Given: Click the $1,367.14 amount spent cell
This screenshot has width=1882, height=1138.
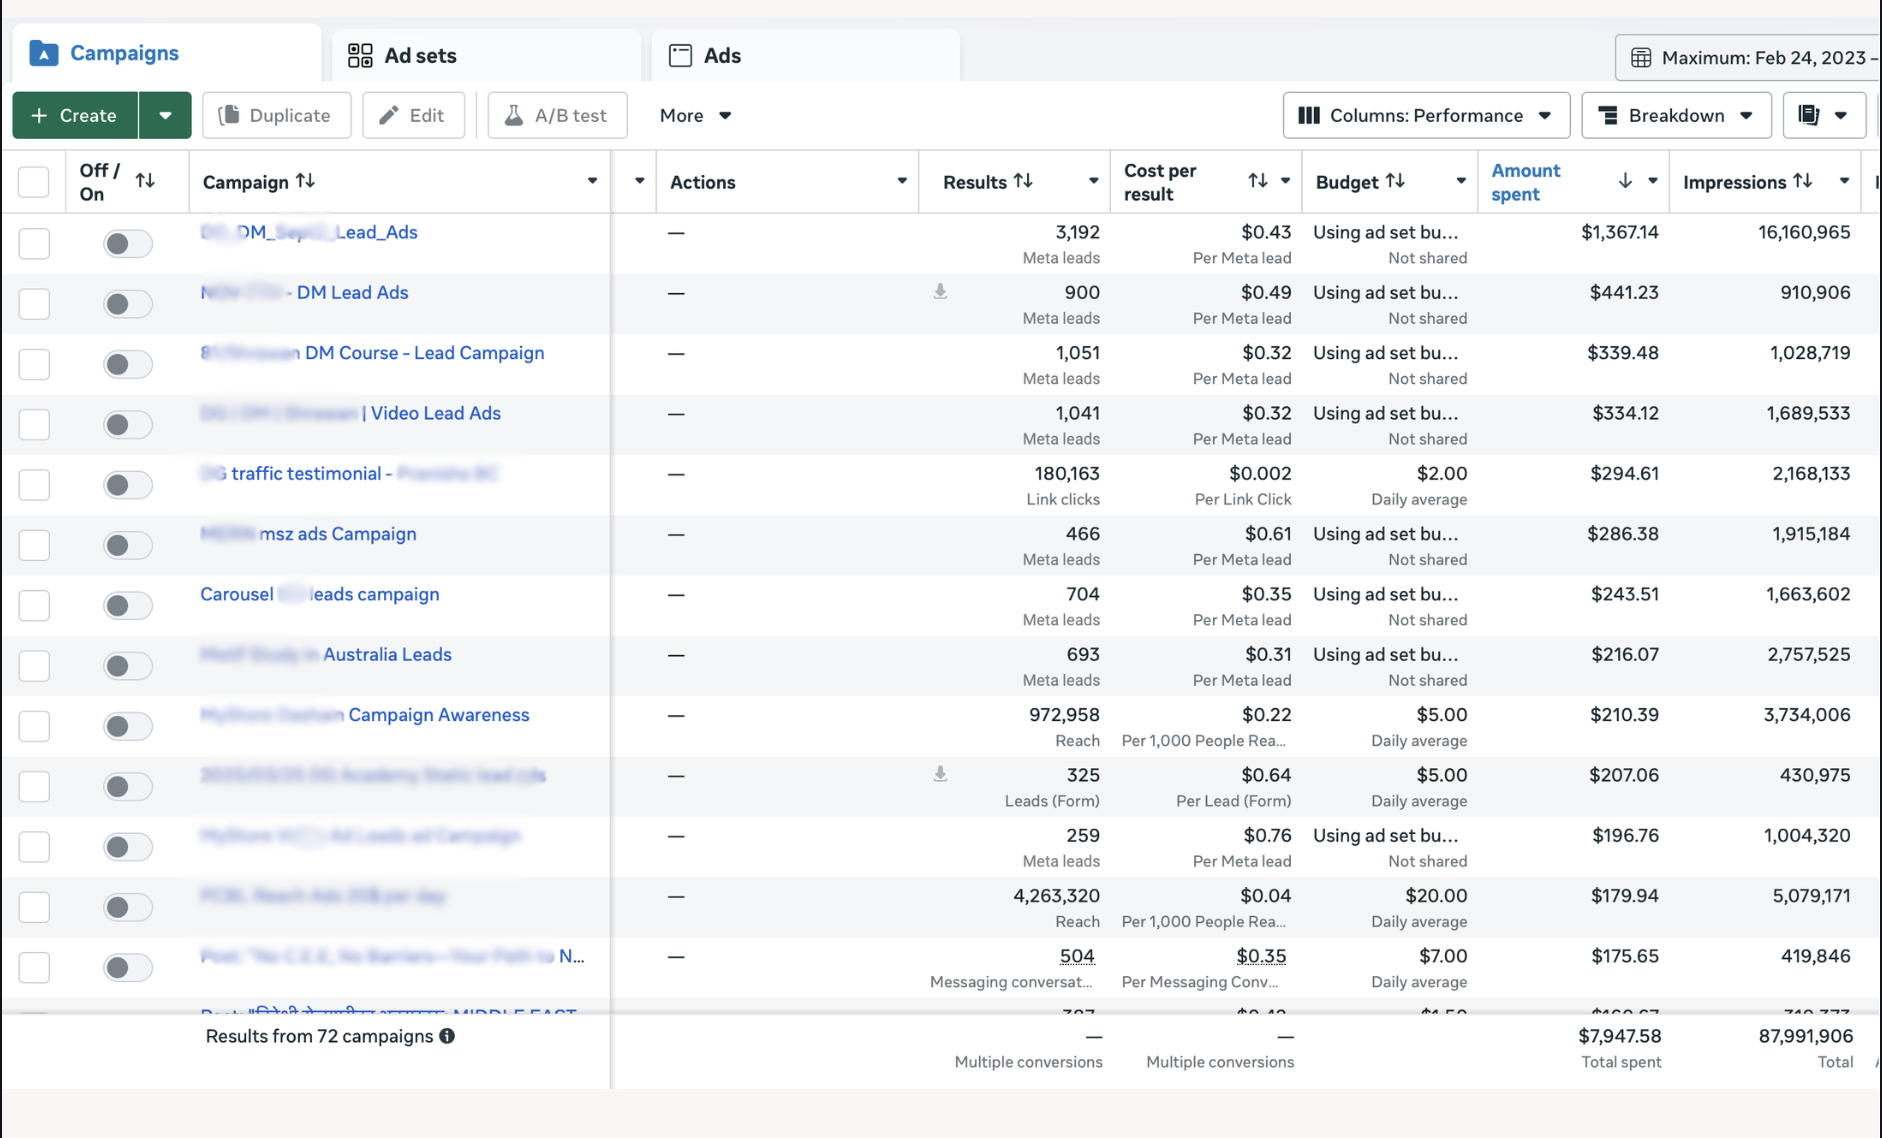Looking at the screenshot, I should 1620,232.
